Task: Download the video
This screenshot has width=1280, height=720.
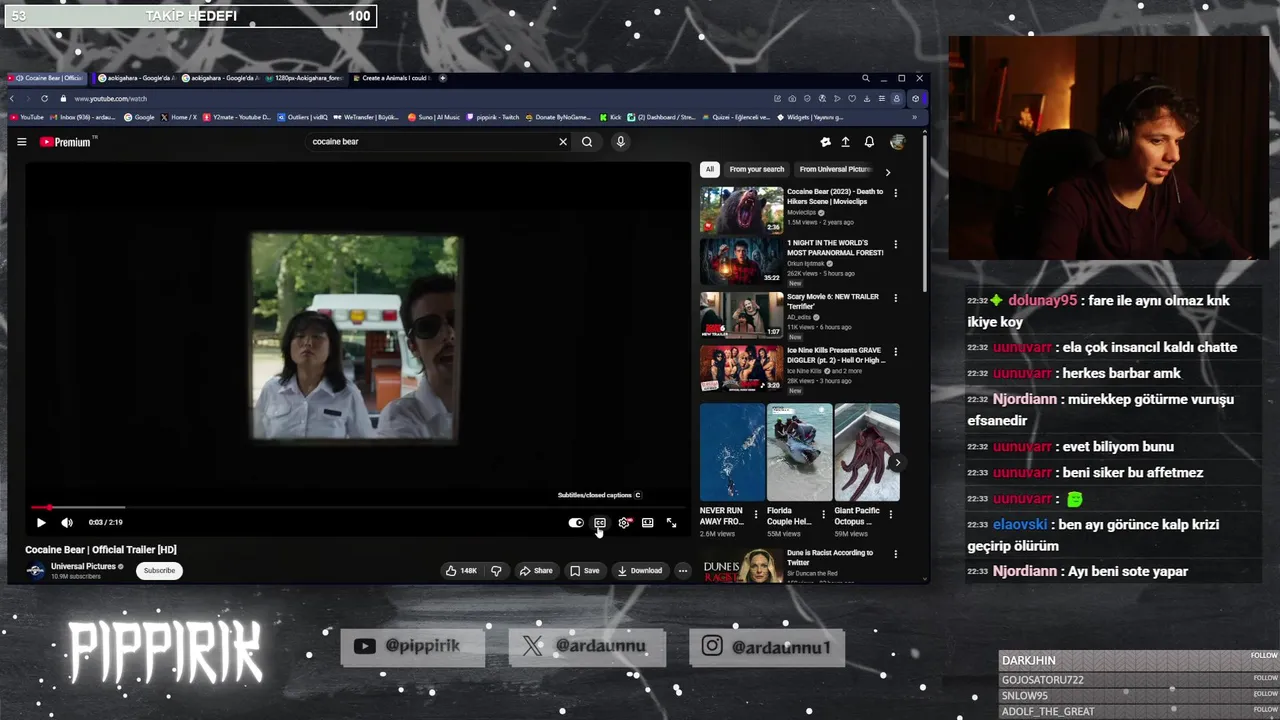Action: tap(640, 571)
